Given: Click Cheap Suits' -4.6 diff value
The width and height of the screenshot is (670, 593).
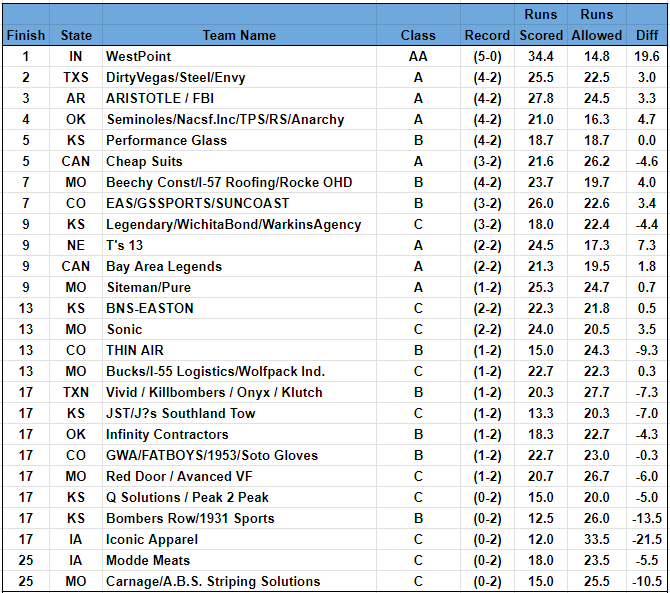Looking at the screenshot, I should (646, 161).
